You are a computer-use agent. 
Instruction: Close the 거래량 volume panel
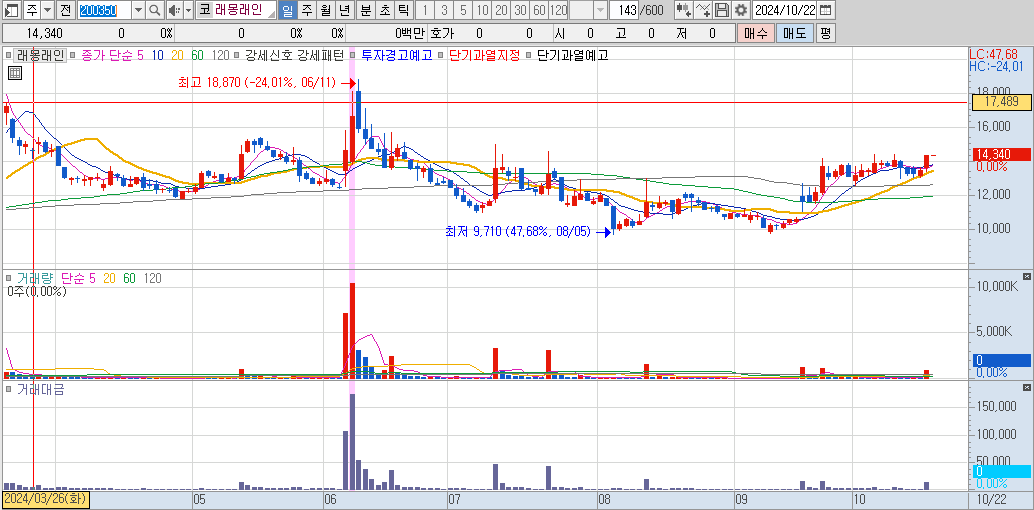[1026, 276]
